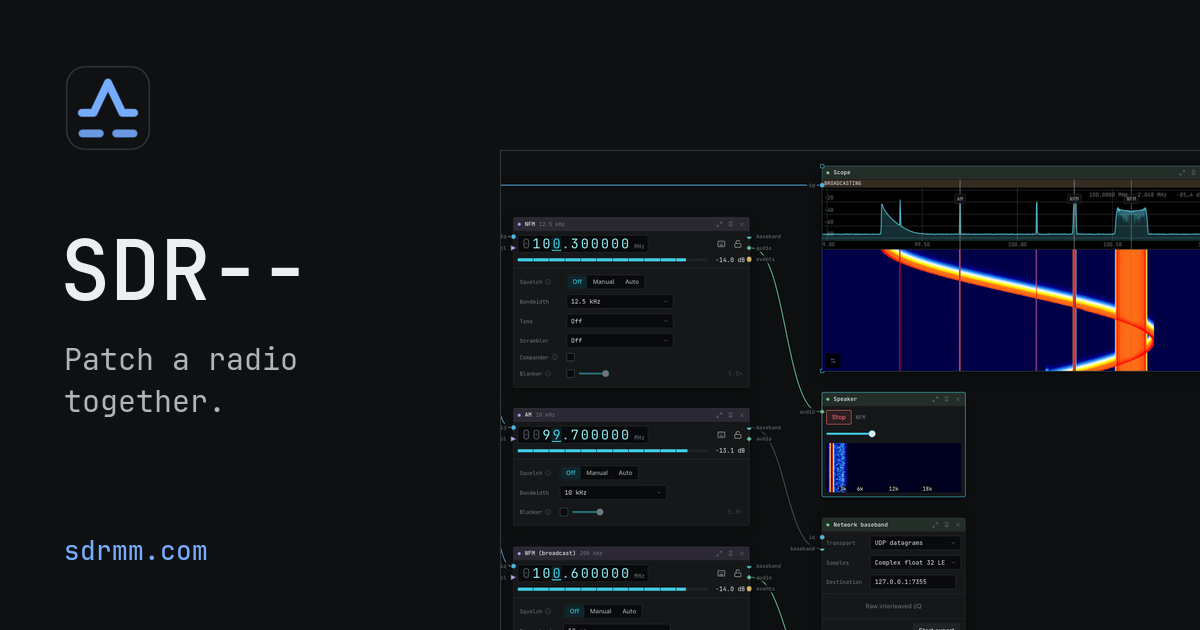Click the NFM baseband output port

pos(749,237)
